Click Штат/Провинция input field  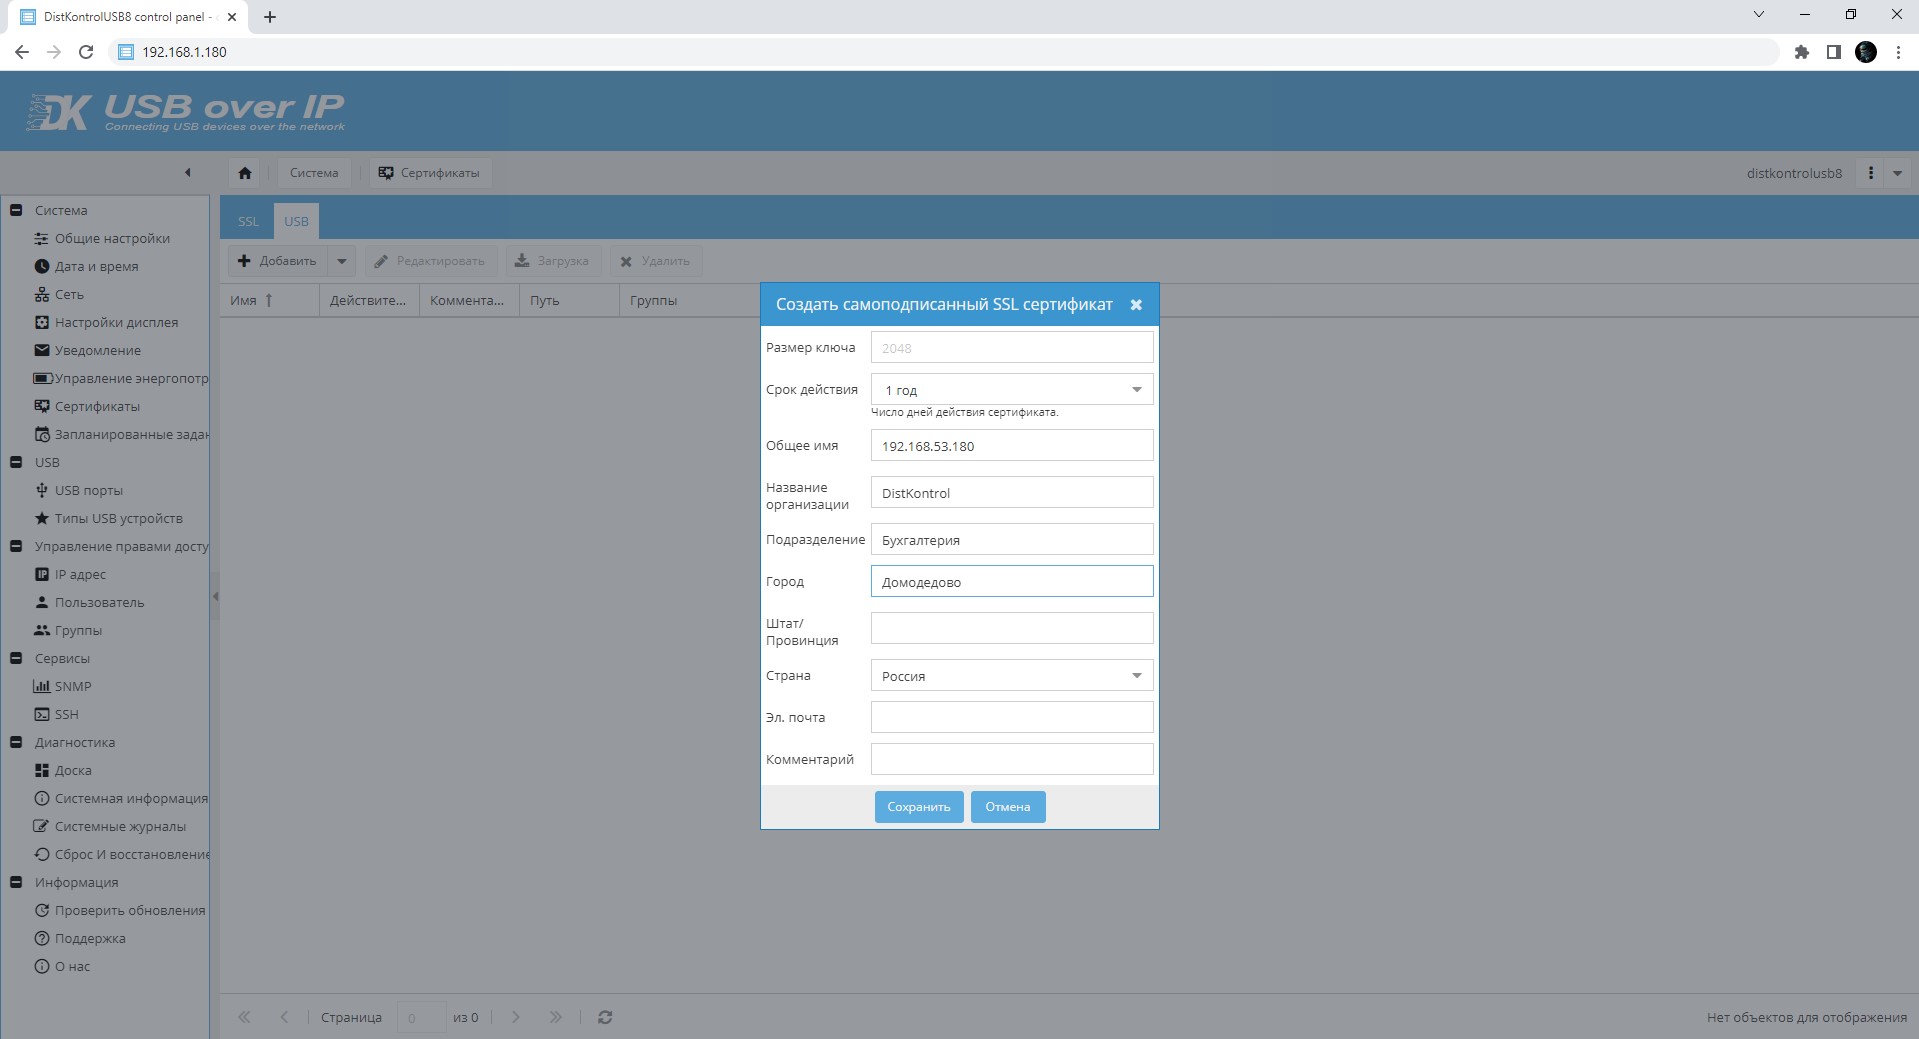click(1012, 629)
